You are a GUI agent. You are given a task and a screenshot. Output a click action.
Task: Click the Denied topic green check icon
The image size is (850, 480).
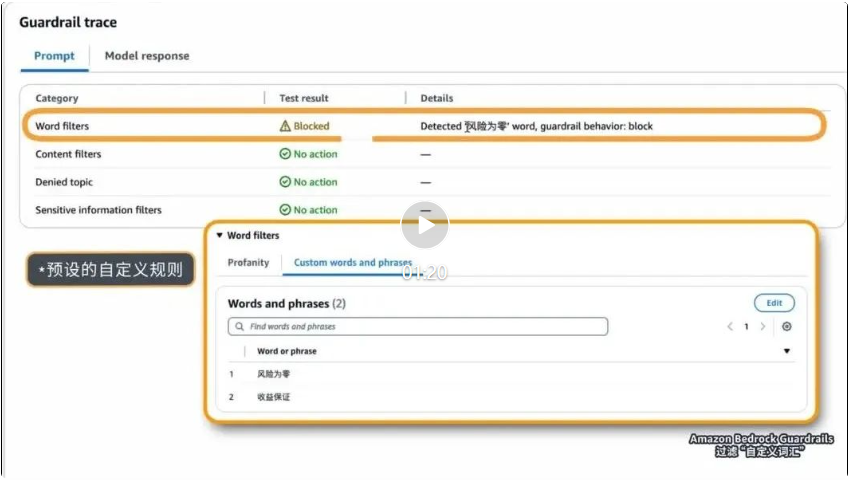[x=285, y=183]
